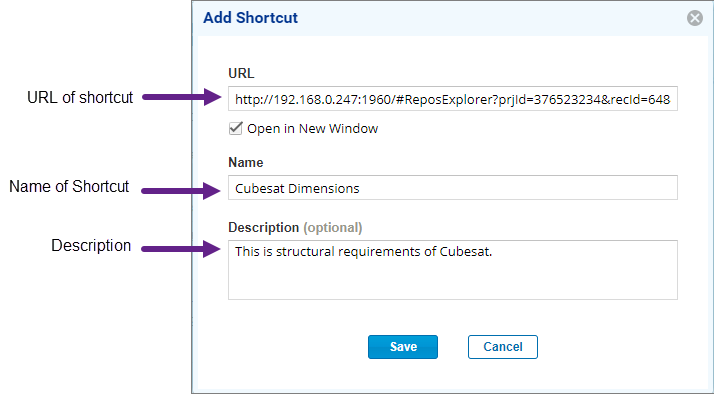Click the 'Open in New Window' label text

pyautogui.click(x=312, y=129)
